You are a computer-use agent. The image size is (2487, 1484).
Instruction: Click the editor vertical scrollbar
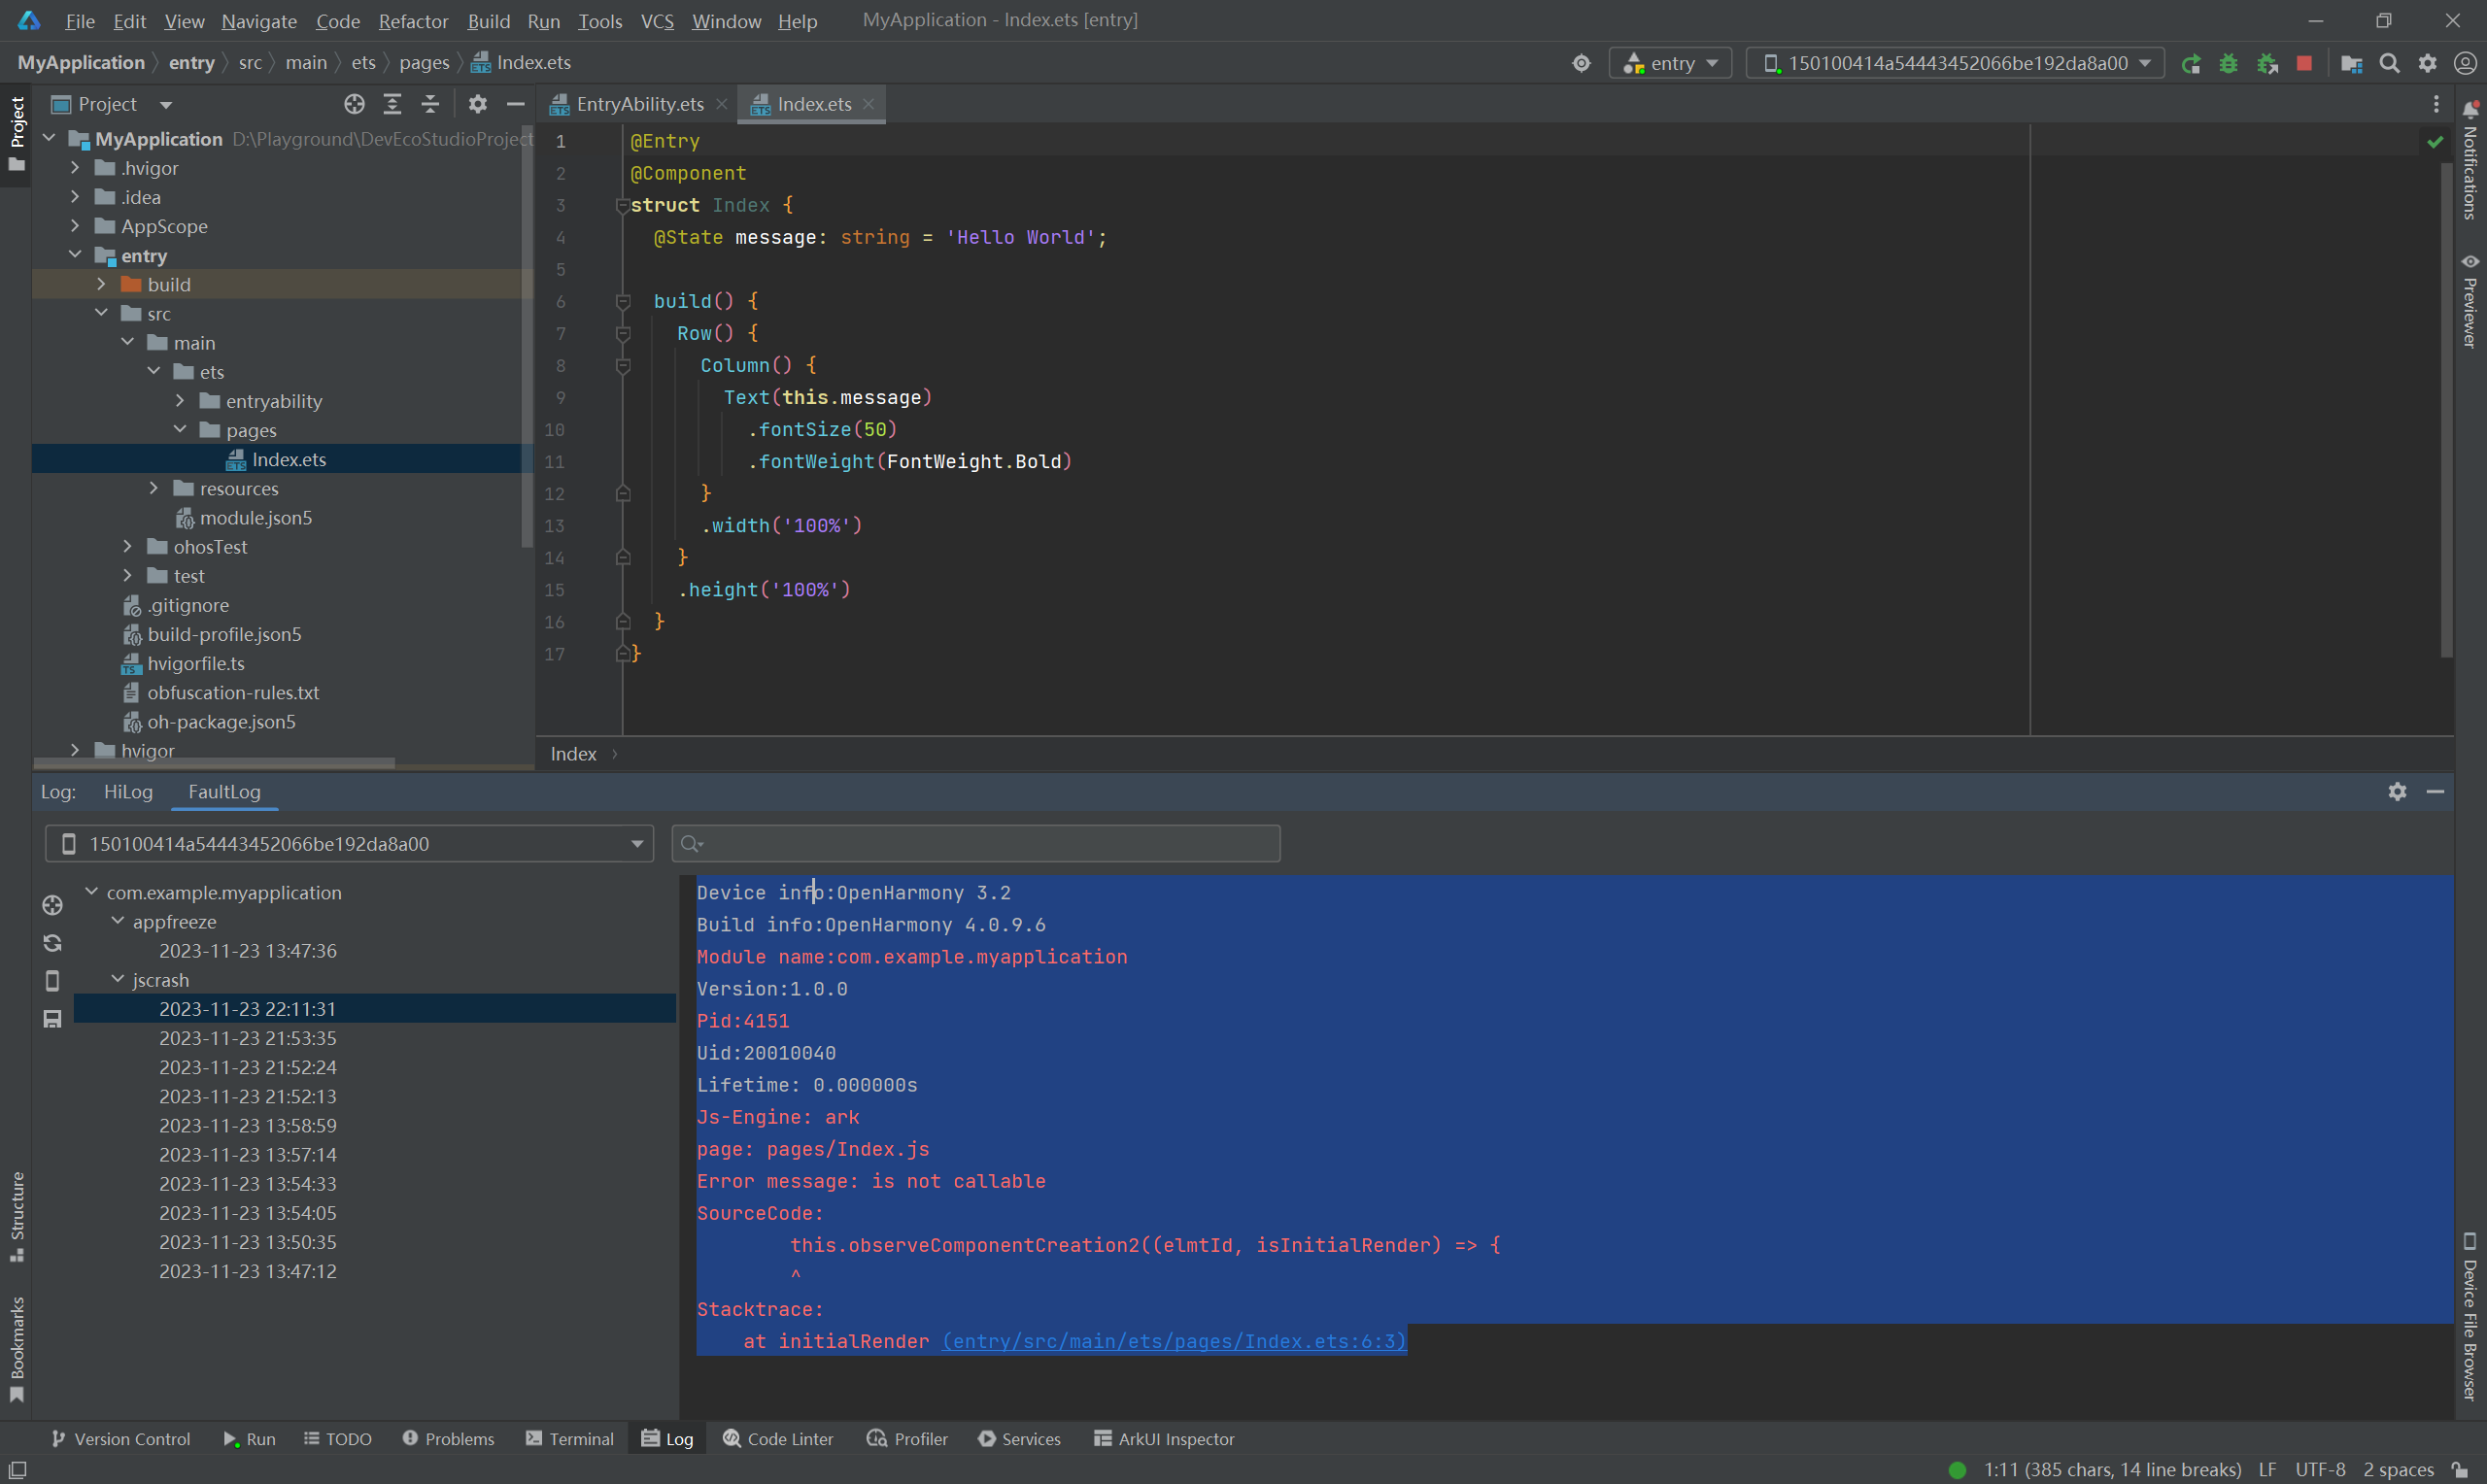point(2446,408)
